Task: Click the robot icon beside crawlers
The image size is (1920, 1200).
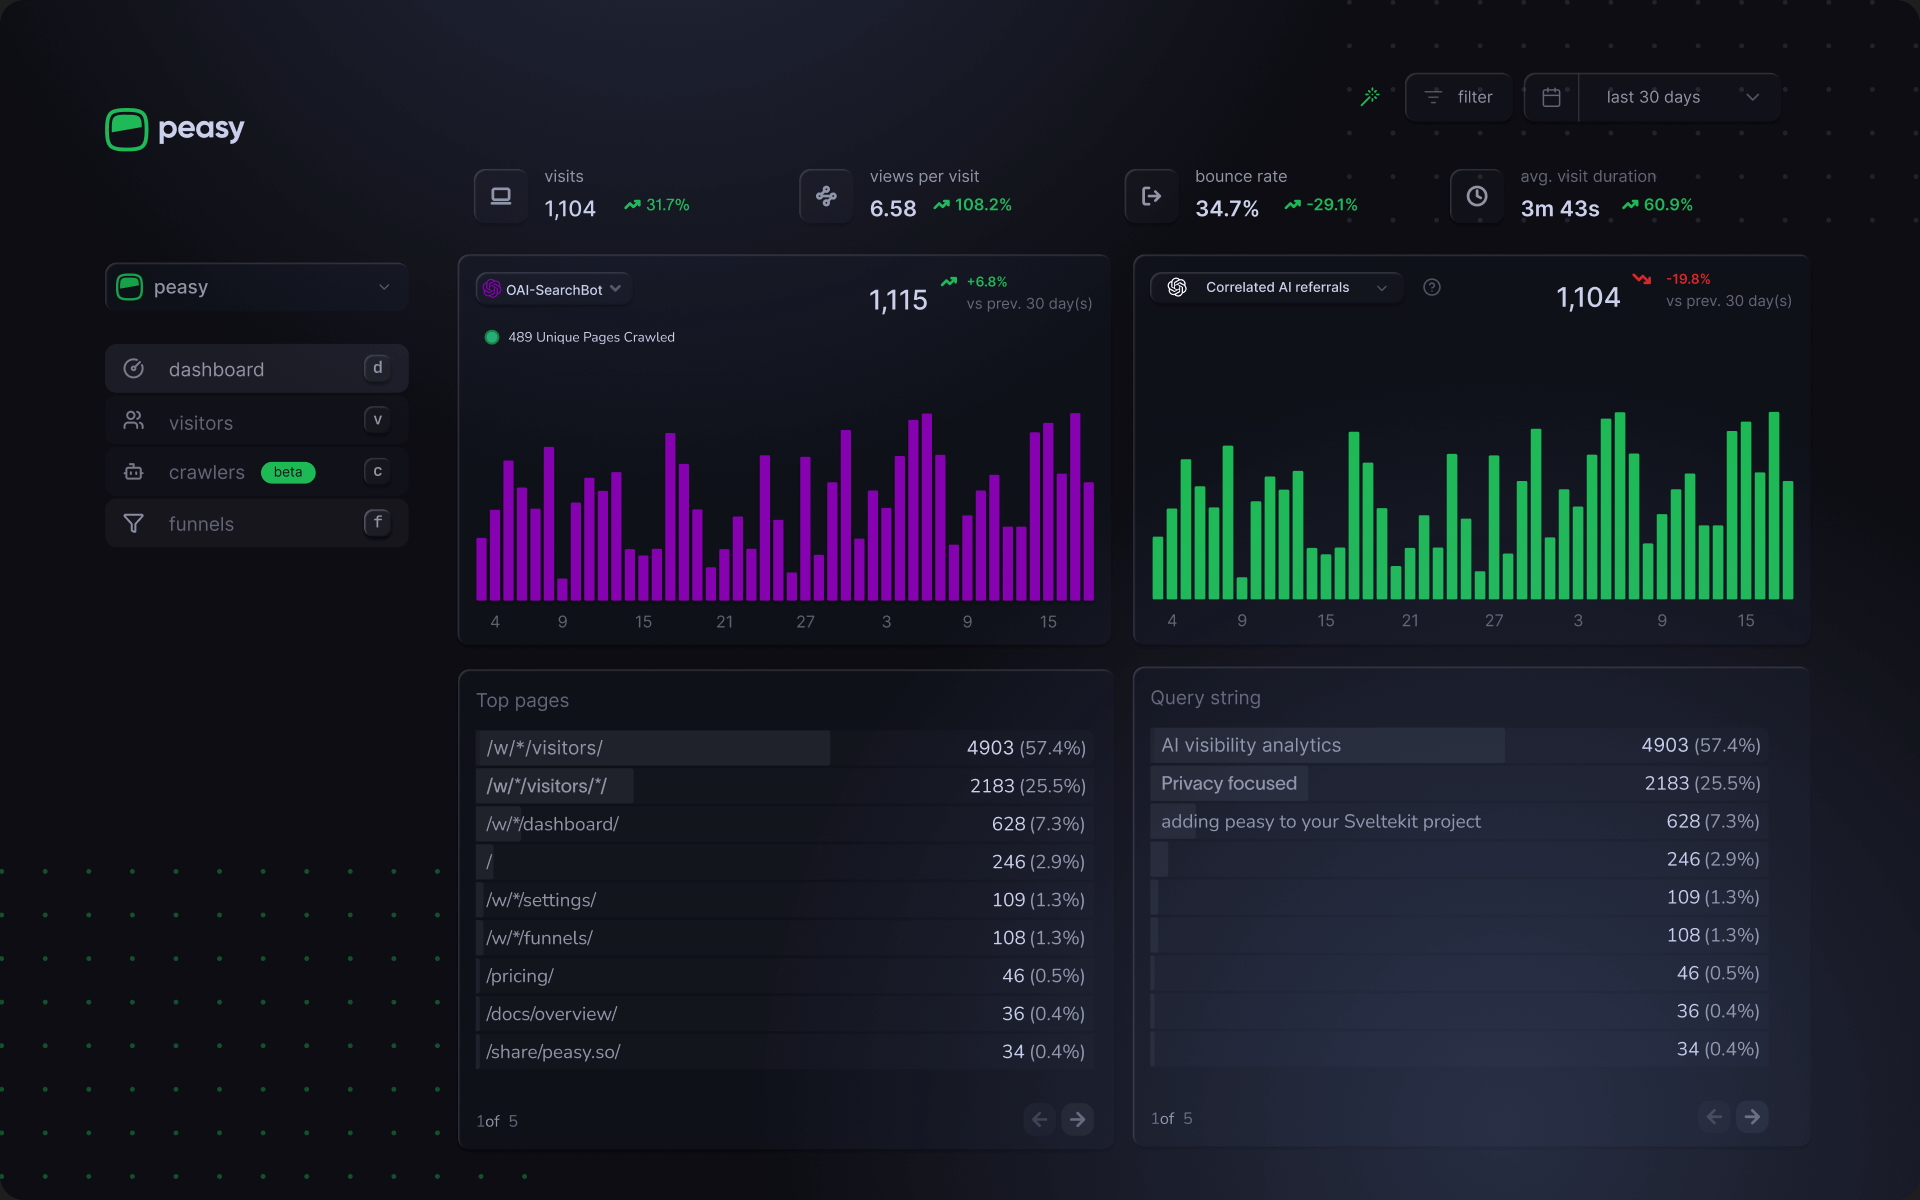Action: click(x=133, y=471)
